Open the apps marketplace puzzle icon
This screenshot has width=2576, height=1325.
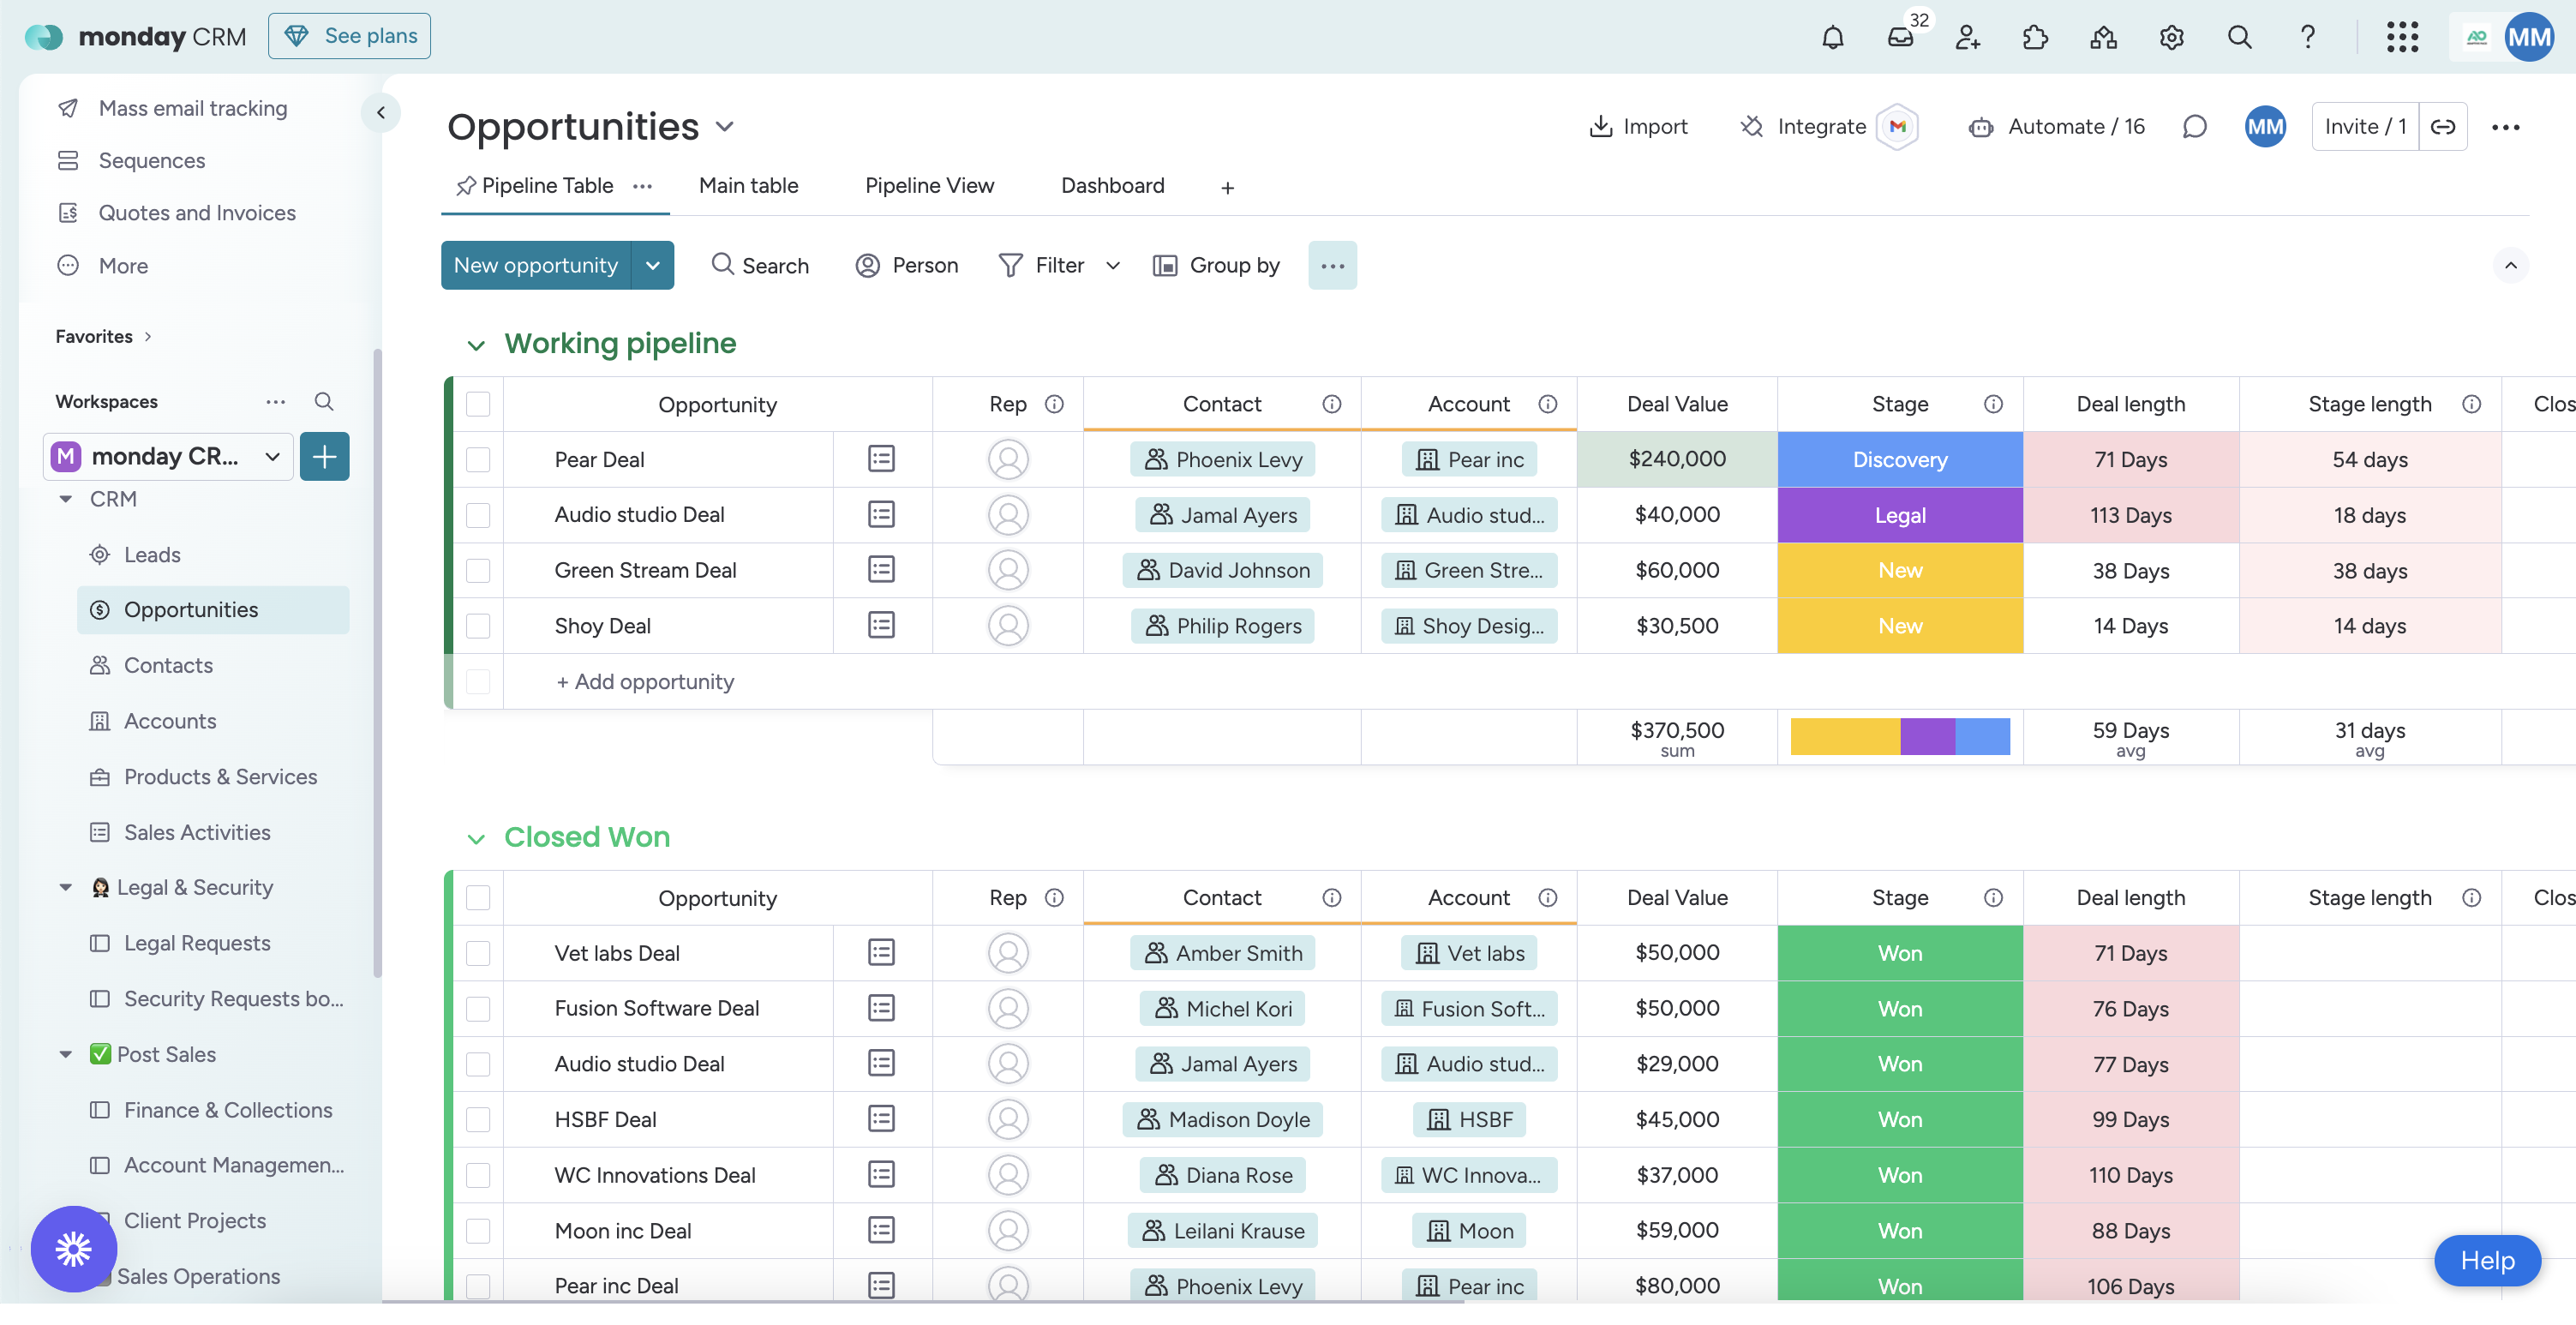(2035, 37)
